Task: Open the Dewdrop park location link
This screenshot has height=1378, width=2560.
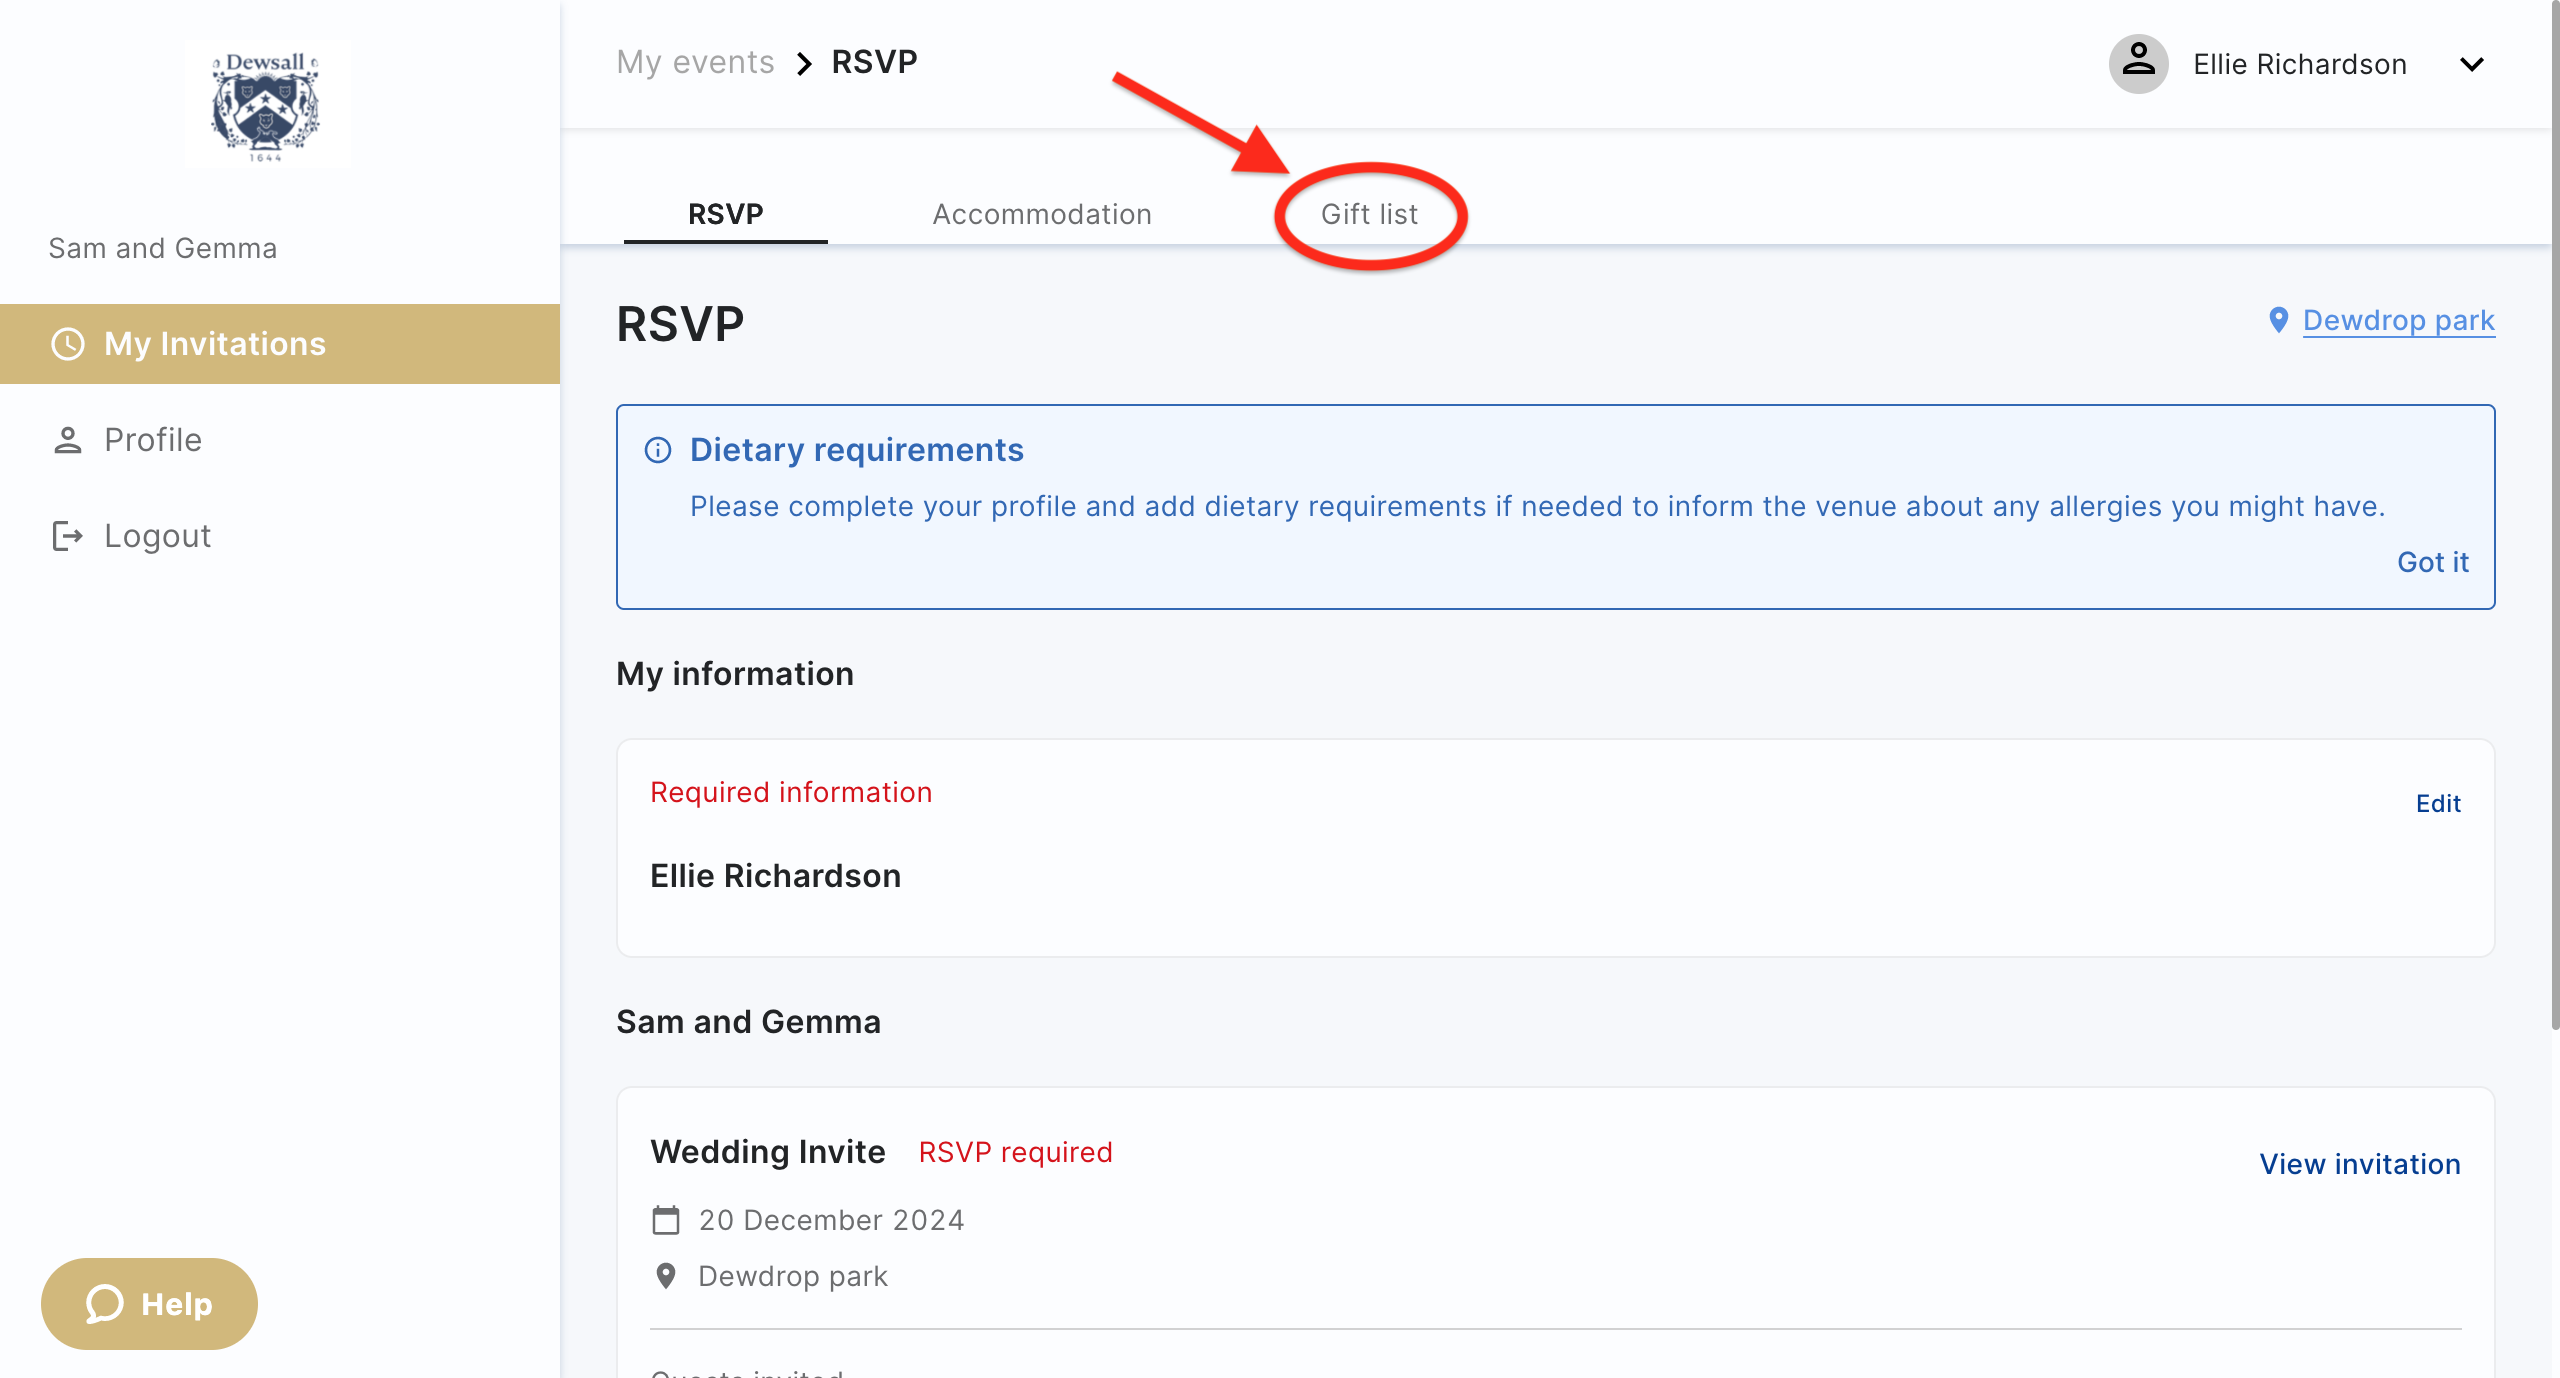Action: 2398,320
